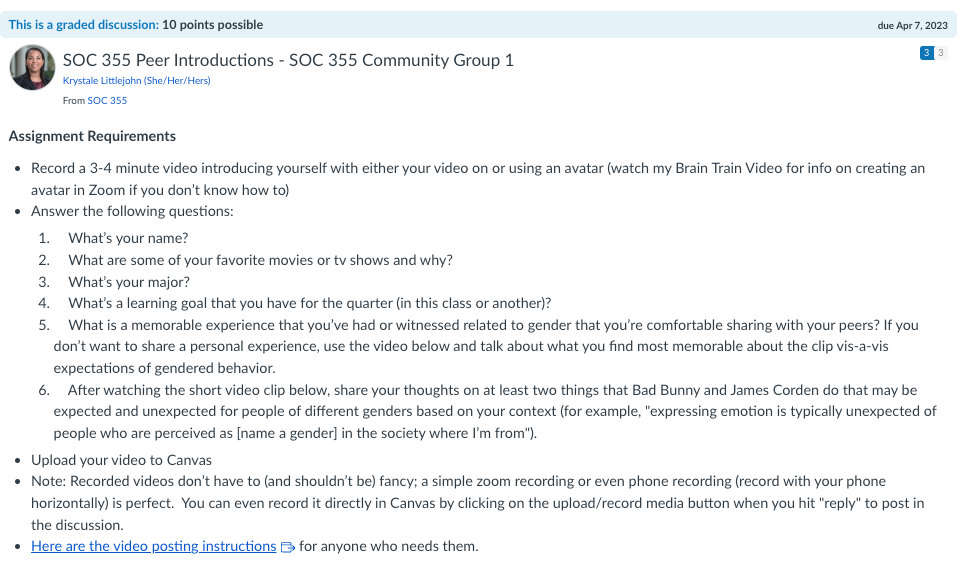Screen dimensions: 968x568
Task: Click 'This is a graded discussion' label
Action: point(83,25)
